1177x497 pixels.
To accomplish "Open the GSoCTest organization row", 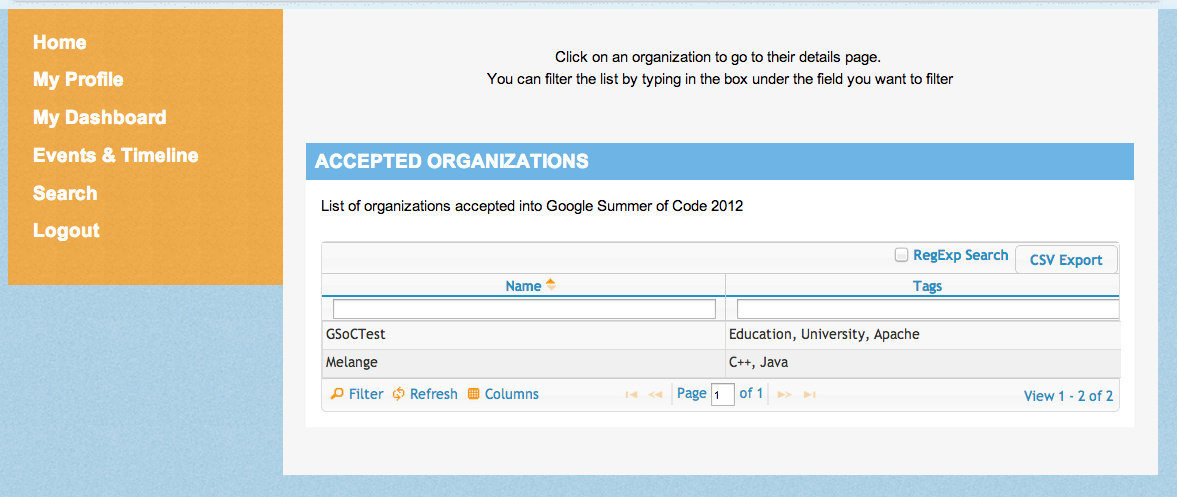I will pos(356,334).
